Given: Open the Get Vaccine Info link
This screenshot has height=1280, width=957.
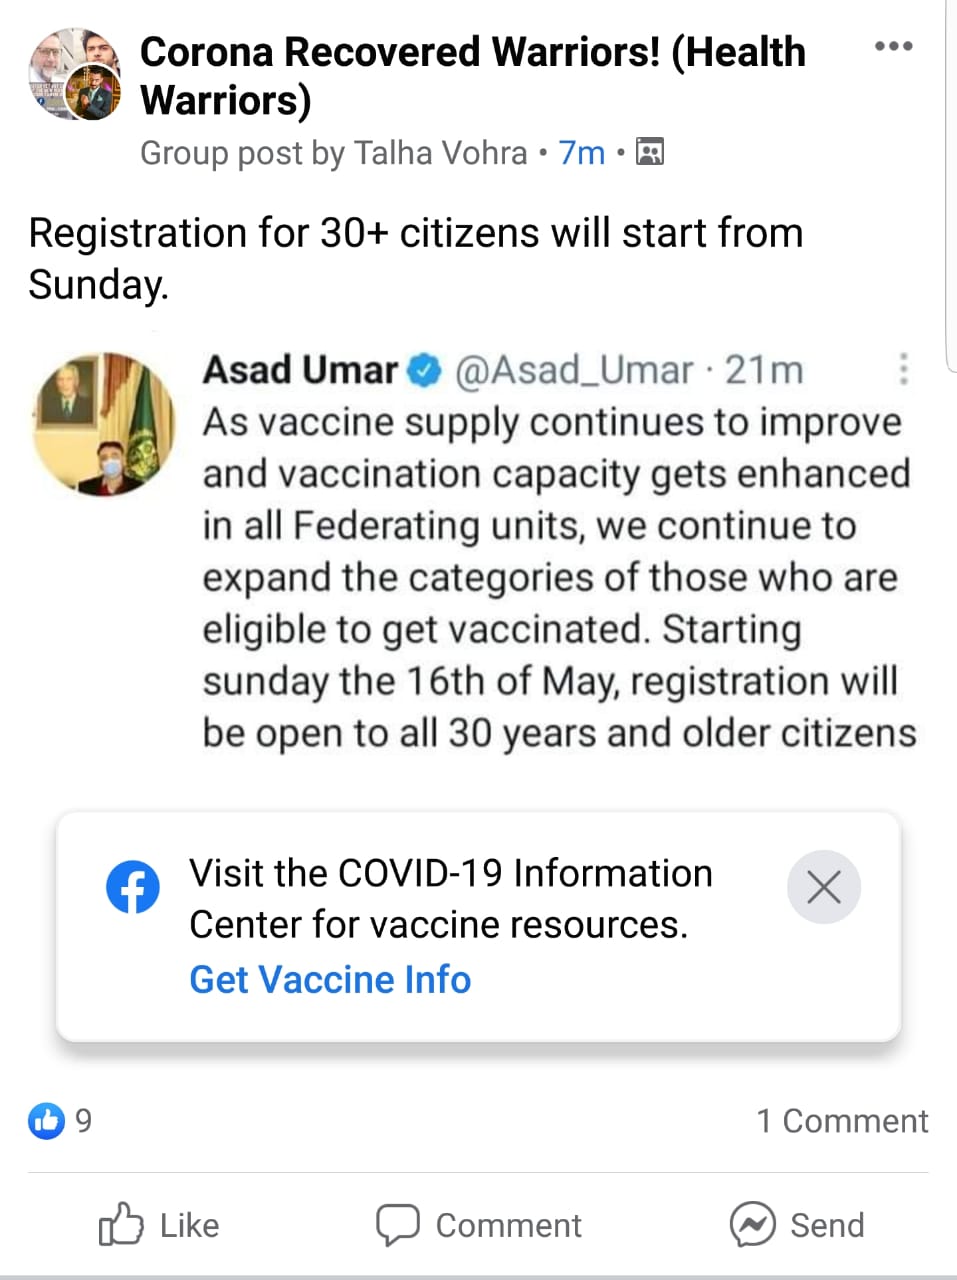Looking at the screenshot, I should [x=330, y=980].
